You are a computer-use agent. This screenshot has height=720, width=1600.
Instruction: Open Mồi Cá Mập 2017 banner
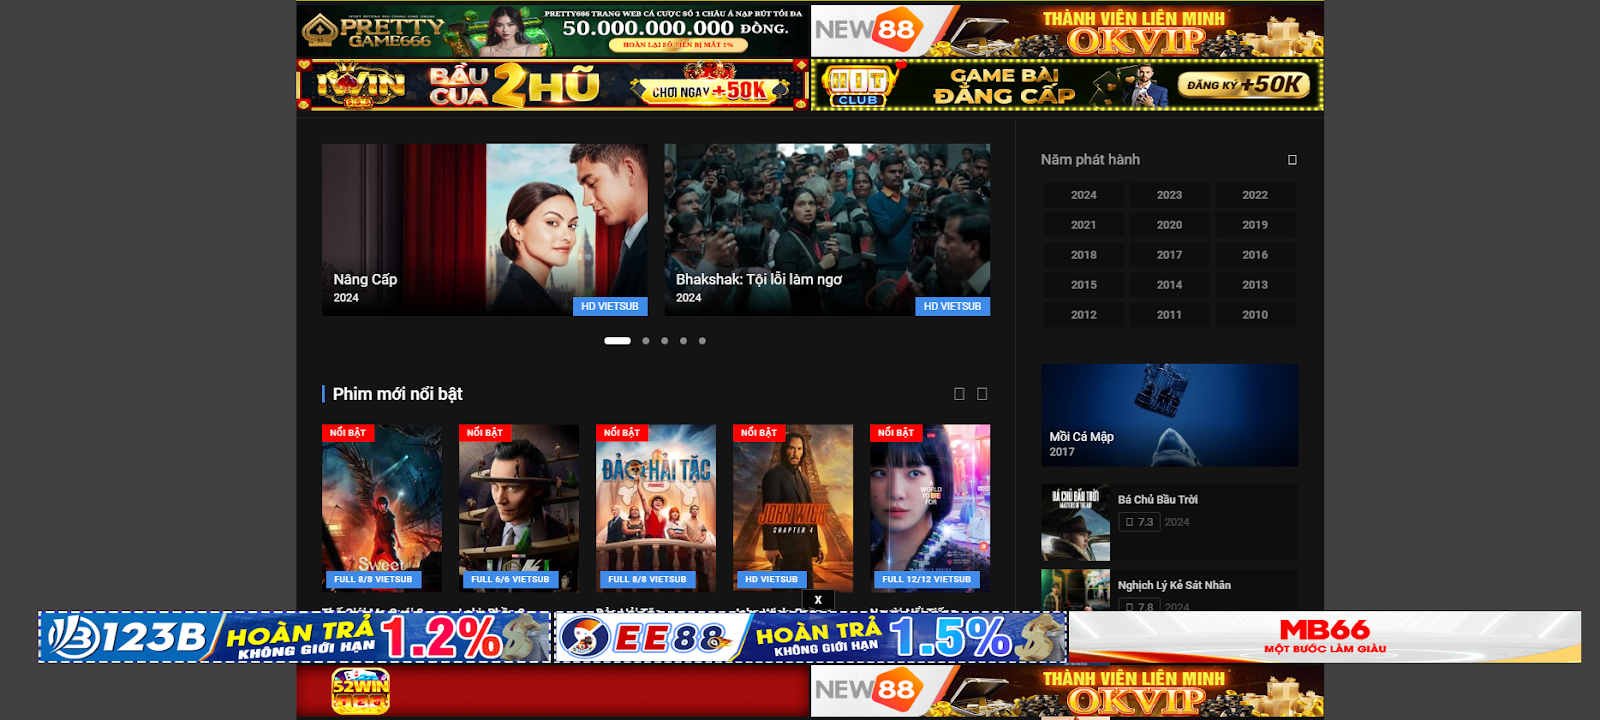pyautogui.click(x=1170, y=415)
